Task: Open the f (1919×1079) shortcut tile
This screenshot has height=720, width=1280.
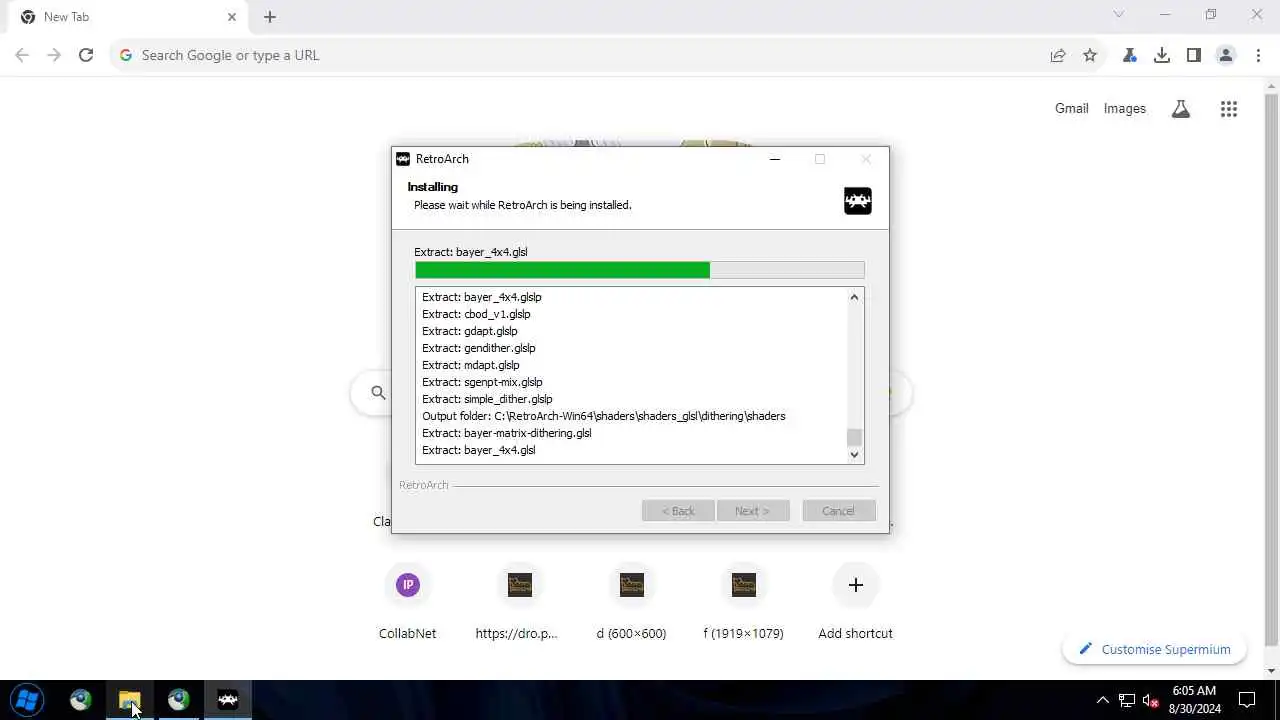Action: [x=743, y=600]
